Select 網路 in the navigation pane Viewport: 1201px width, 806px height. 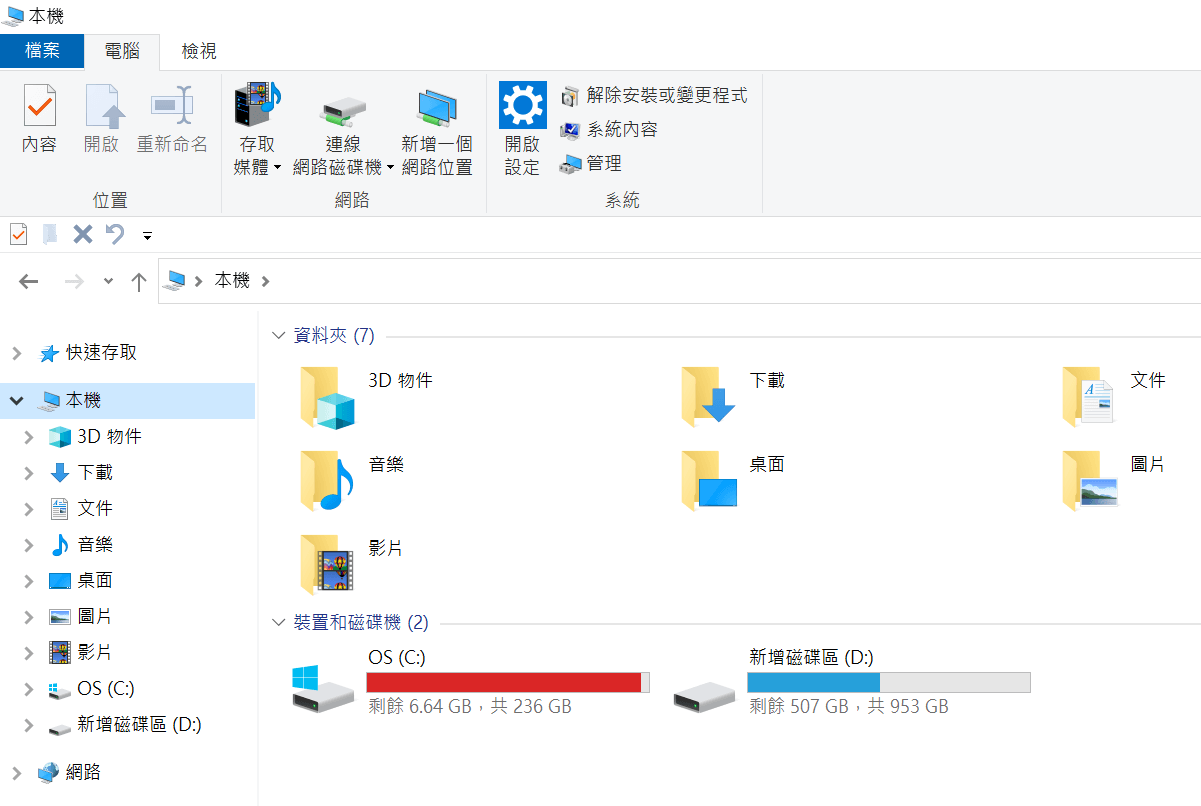(x=83, y=772)
